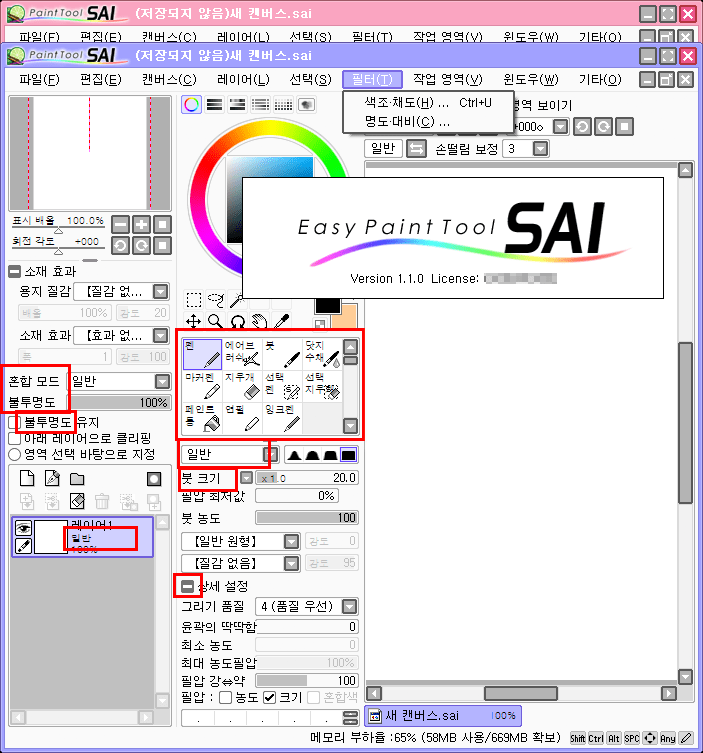Screen dimensions: 703x753
Task: Select the 잉크펜 ink pen tool
Action: click(282, 418)
